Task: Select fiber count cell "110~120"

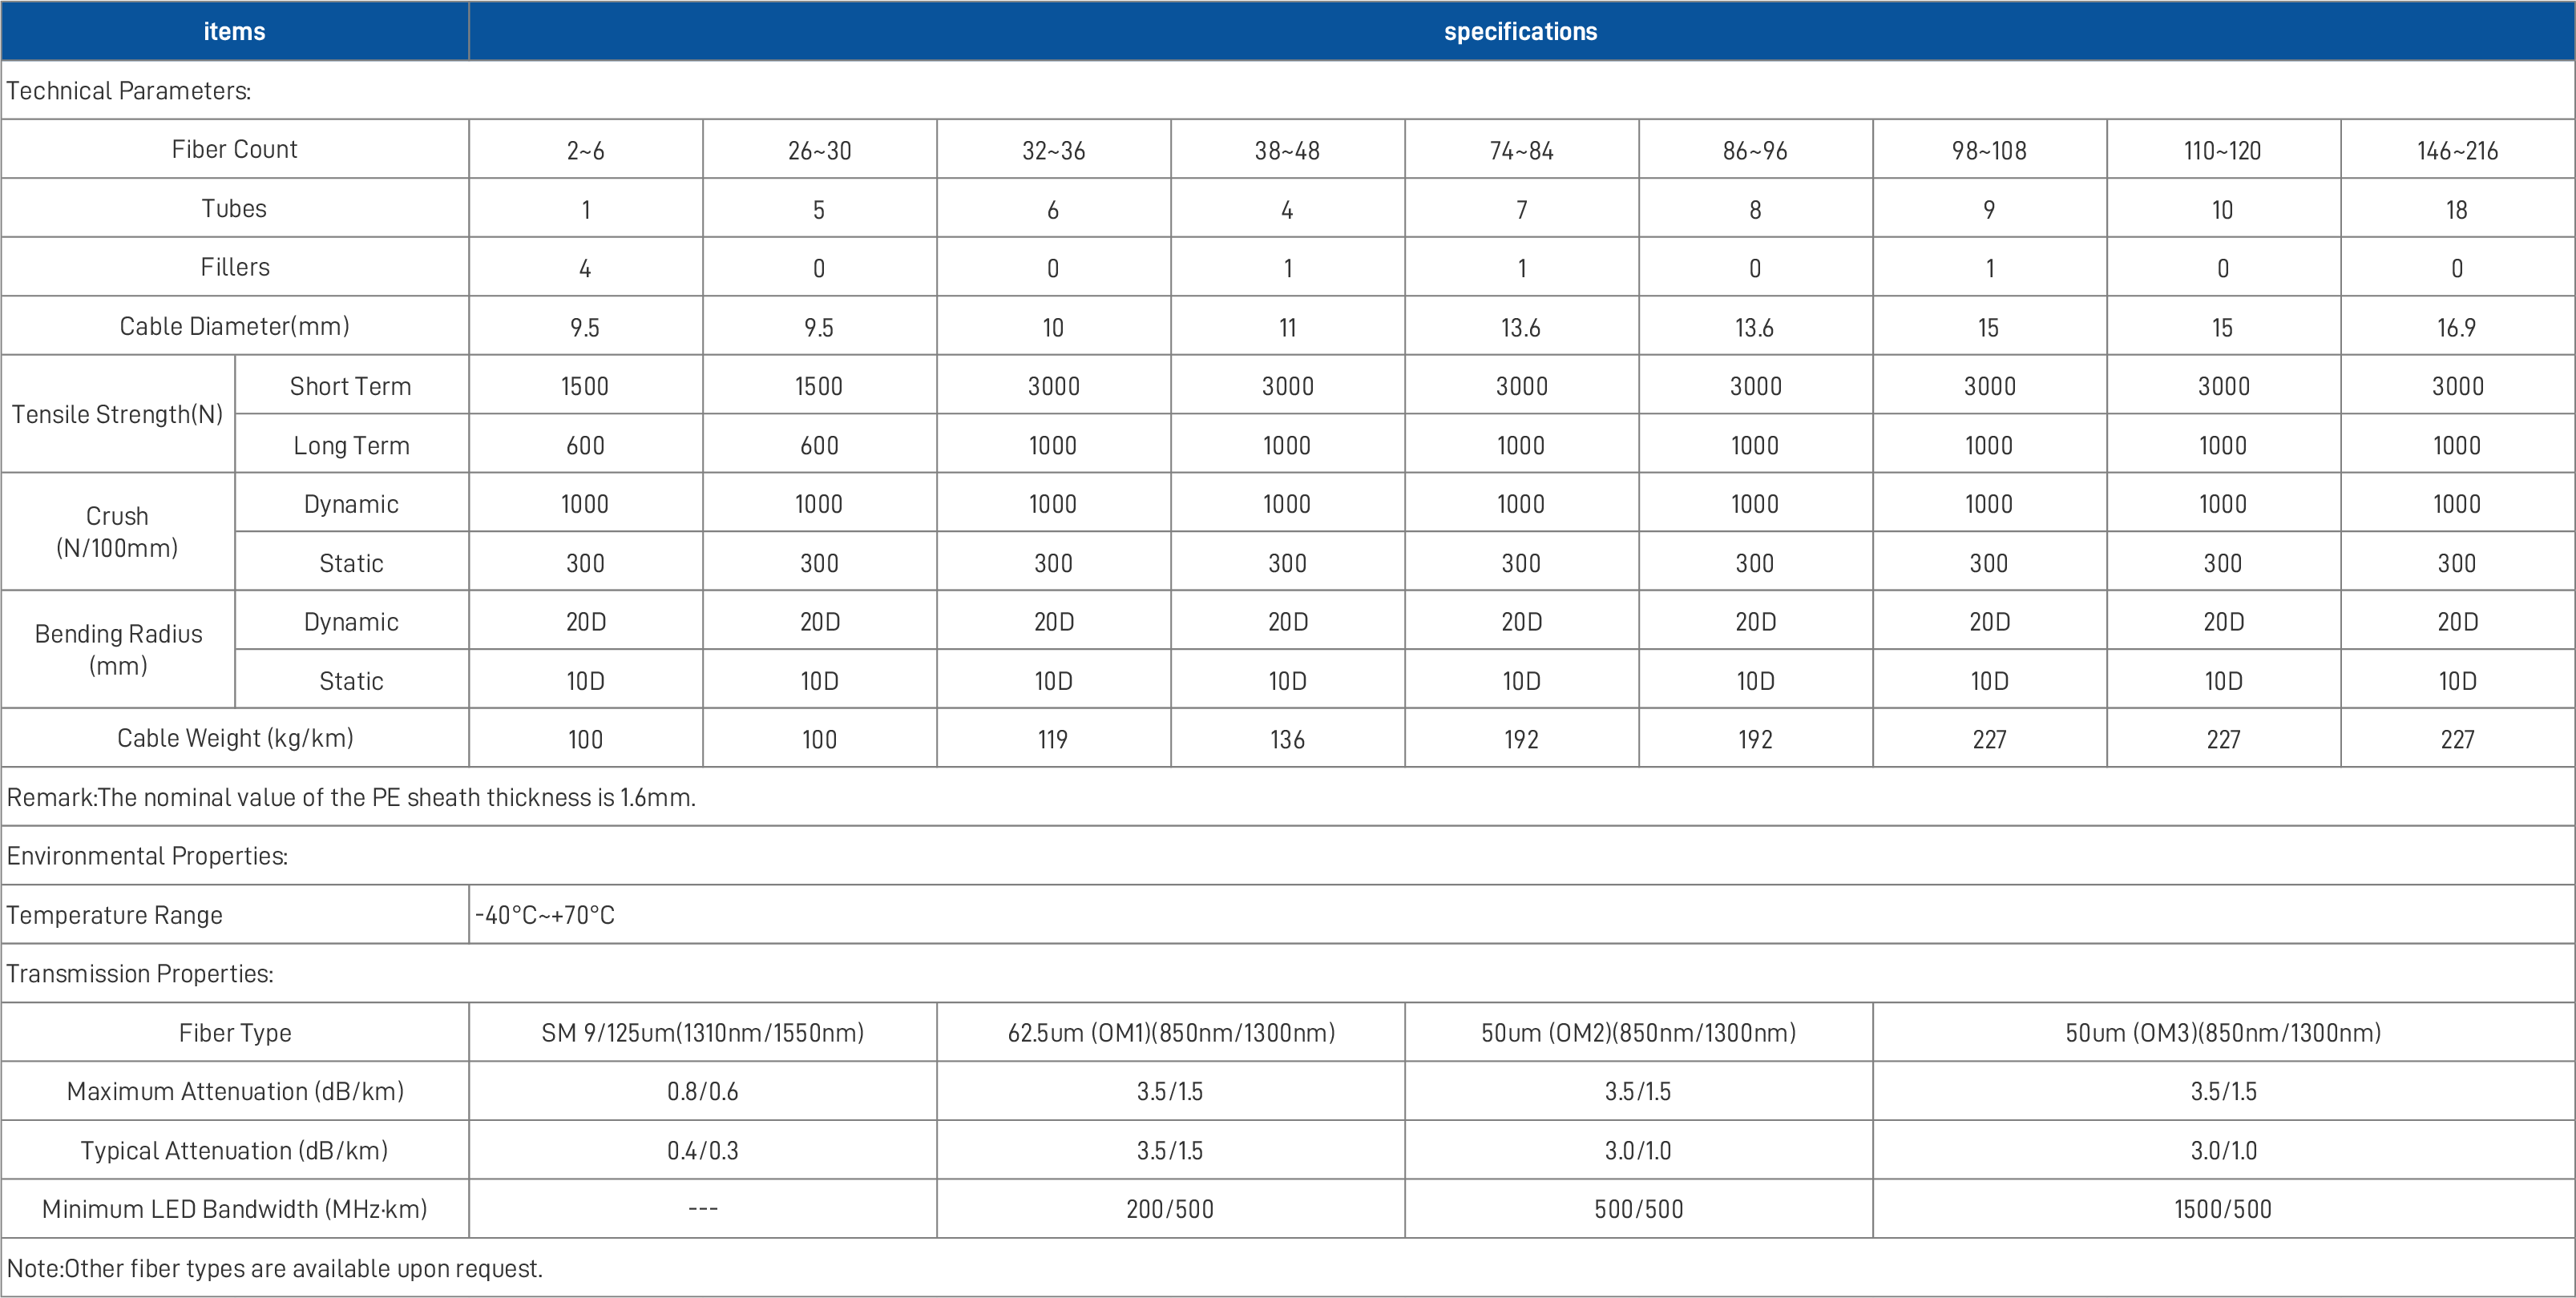Action: (2223, 150)
